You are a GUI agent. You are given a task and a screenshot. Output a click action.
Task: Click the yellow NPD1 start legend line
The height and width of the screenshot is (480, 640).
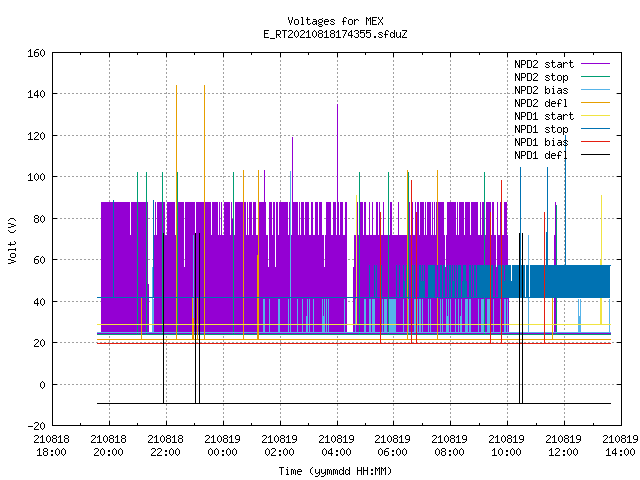tap(596, 116)
